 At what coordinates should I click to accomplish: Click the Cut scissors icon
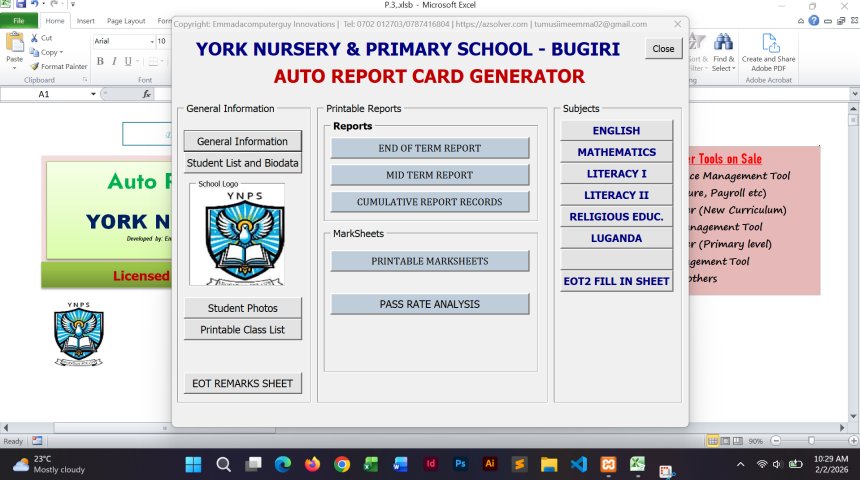coord(35,38)
